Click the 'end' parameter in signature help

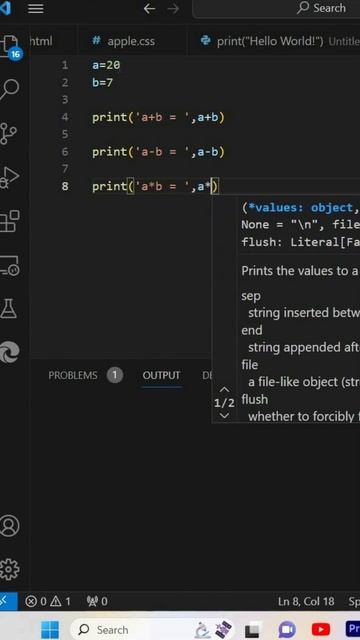(252, 330)
